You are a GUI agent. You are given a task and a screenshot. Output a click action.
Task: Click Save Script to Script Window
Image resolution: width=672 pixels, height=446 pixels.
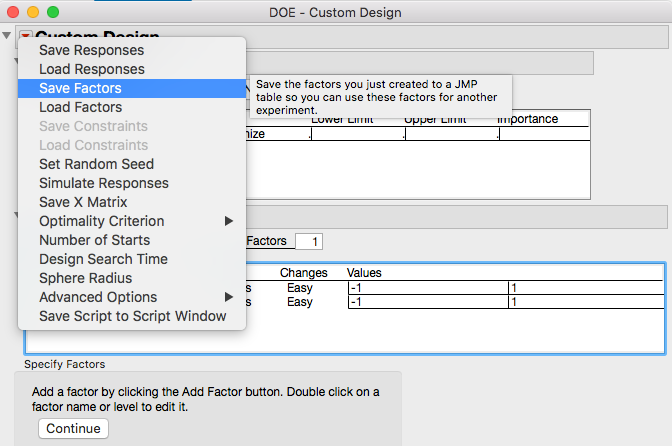132,316
